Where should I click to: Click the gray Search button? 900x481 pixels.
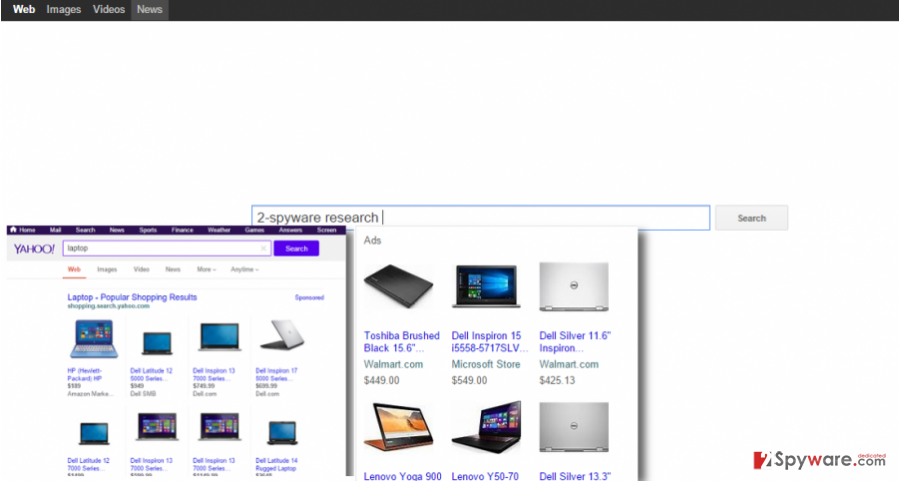tap(751, 218)
